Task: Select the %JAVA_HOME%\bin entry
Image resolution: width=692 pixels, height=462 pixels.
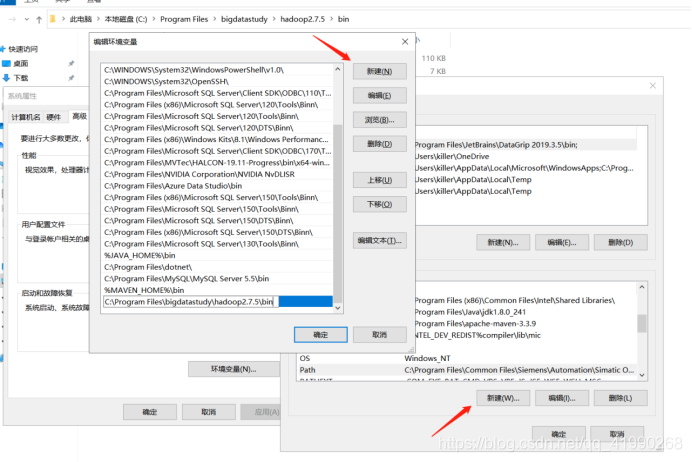Action: point(218,255)
